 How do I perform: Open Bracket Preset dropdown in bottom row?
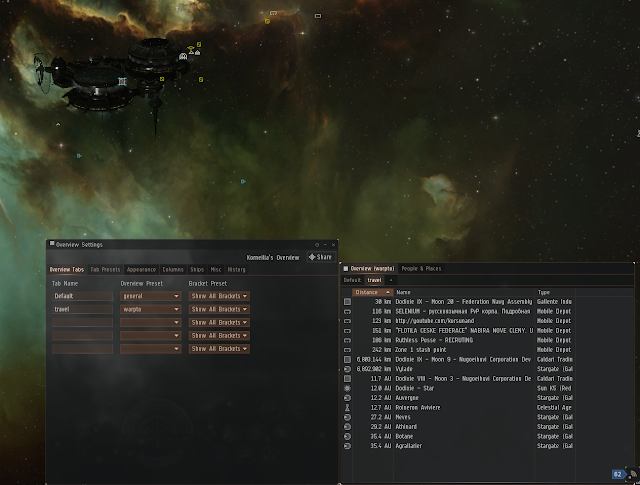[x=219, y=349]
